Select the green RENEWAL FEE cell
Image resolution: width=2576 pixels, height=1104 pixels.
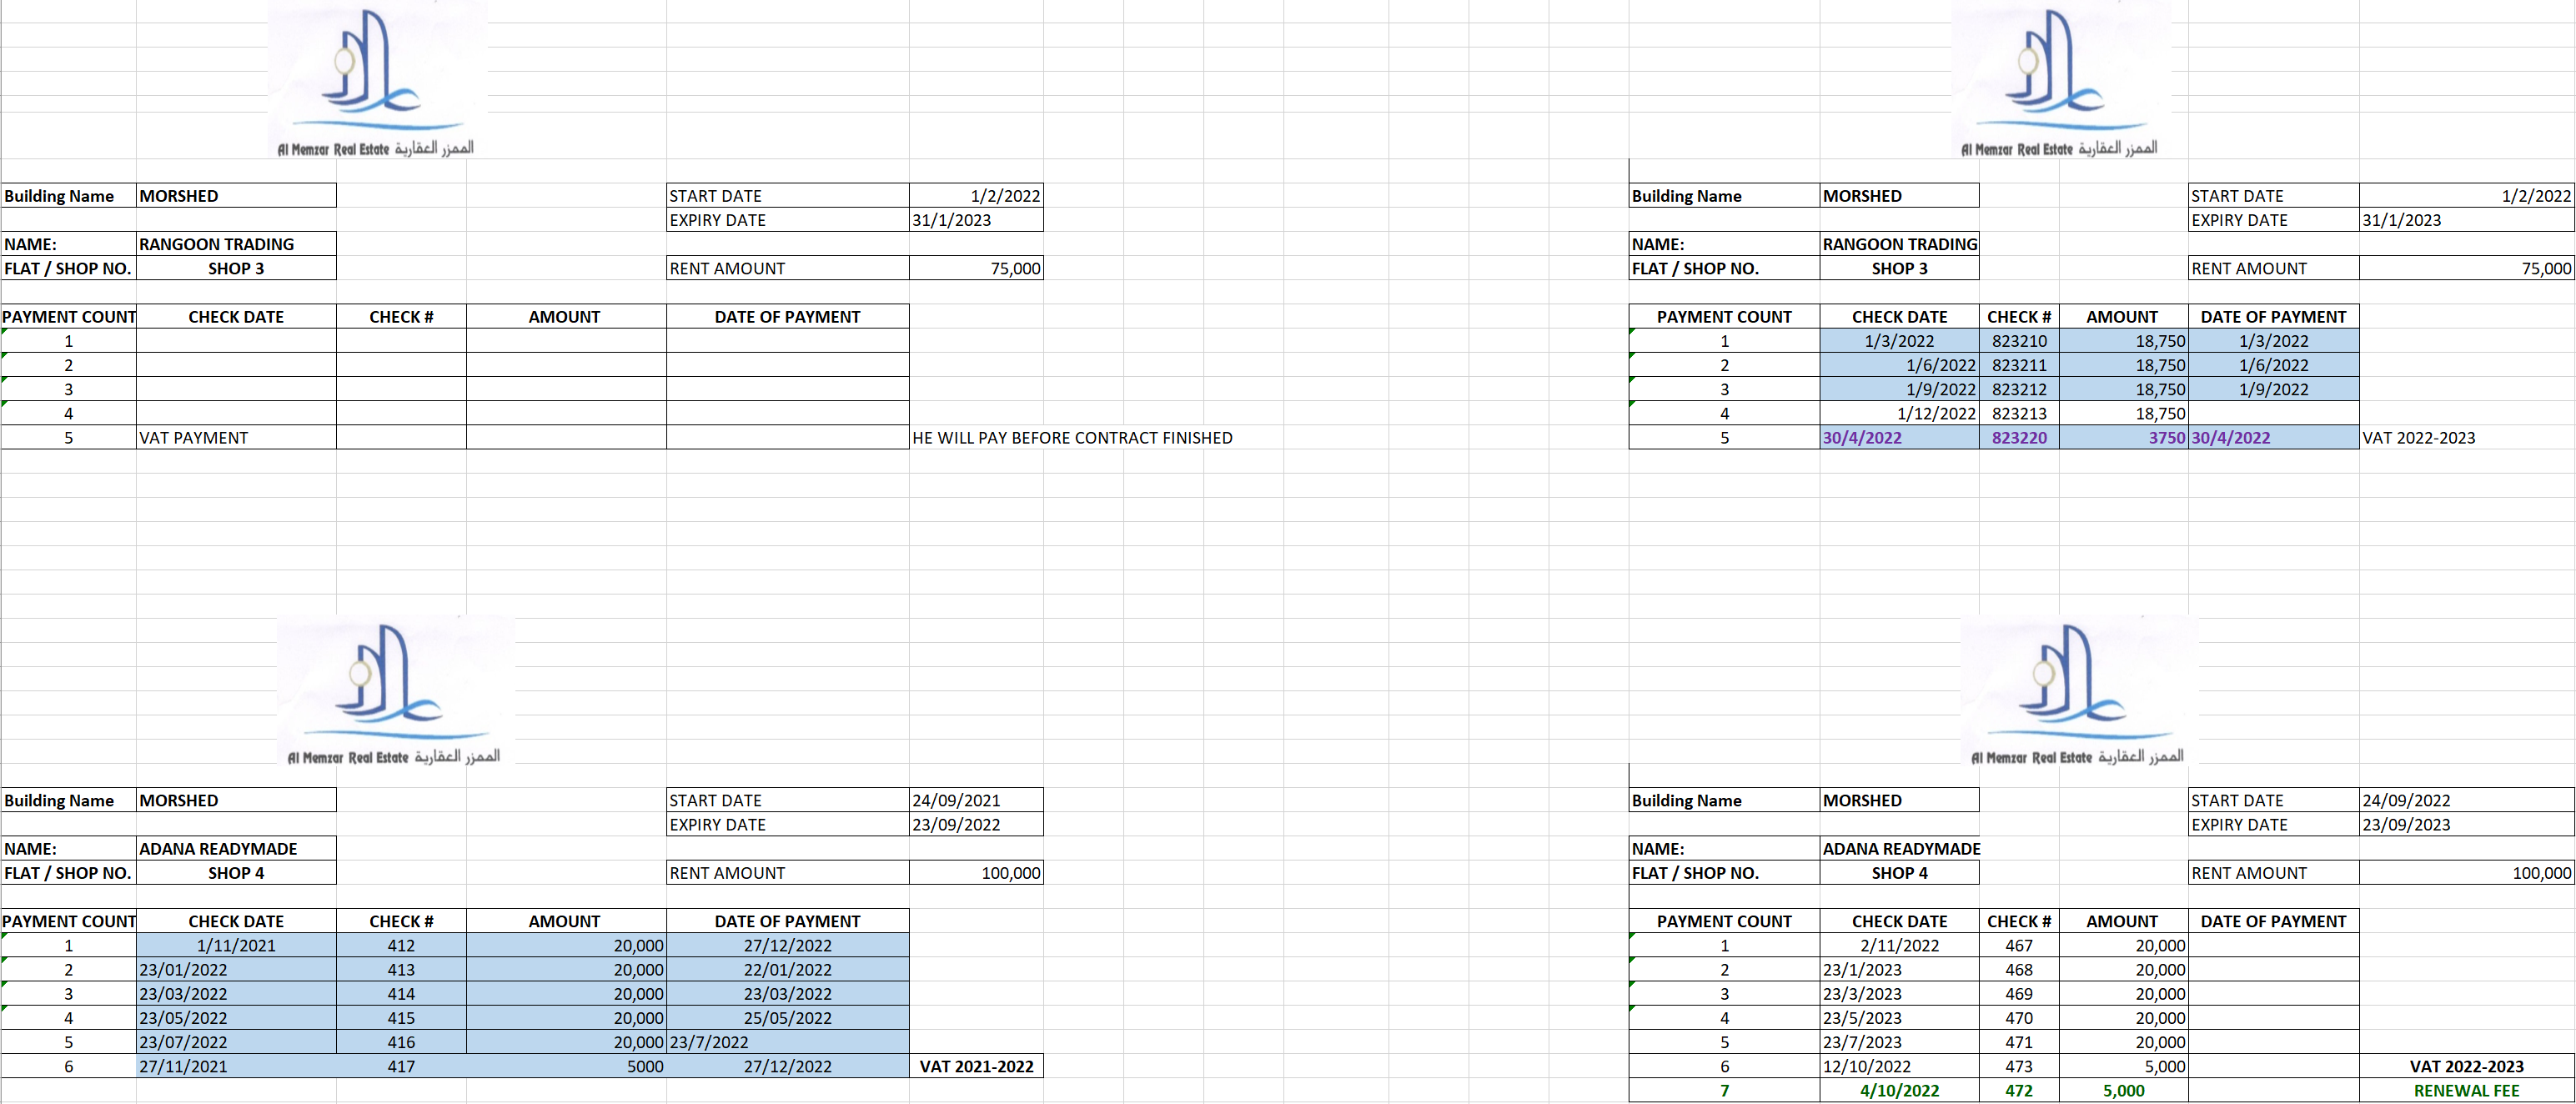tap(2466, 1091)
